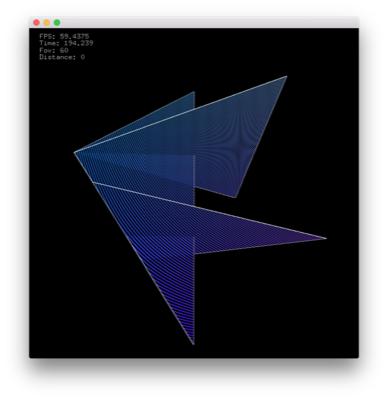This screenshot has width=388, height=400.
Task: Click the empty gray title bar
Action: 207,22
